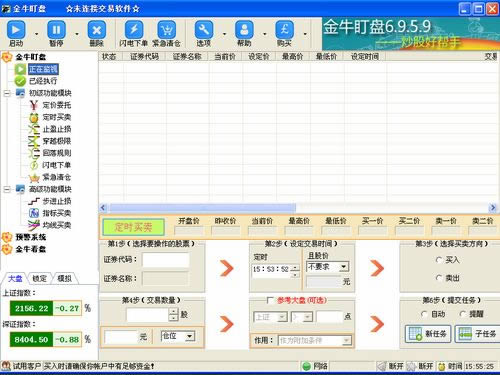Select the 买入 radio button
The image size is (500, 375).
click(439, 260)
